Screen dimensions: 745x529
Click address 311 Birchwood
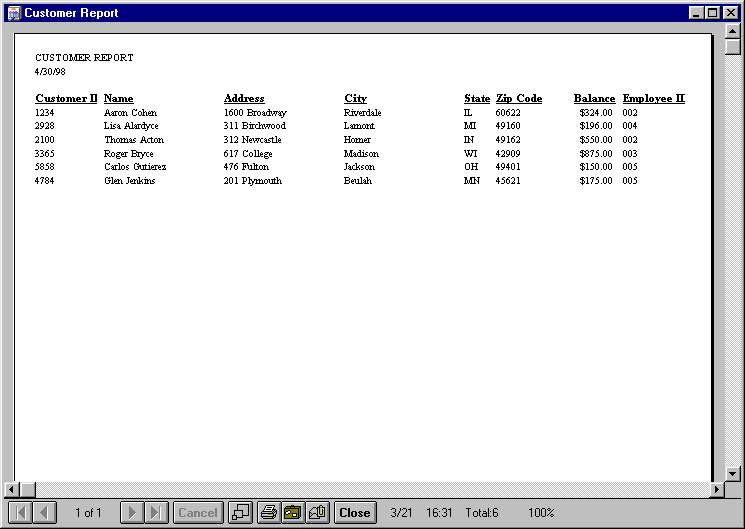point(255,126)
